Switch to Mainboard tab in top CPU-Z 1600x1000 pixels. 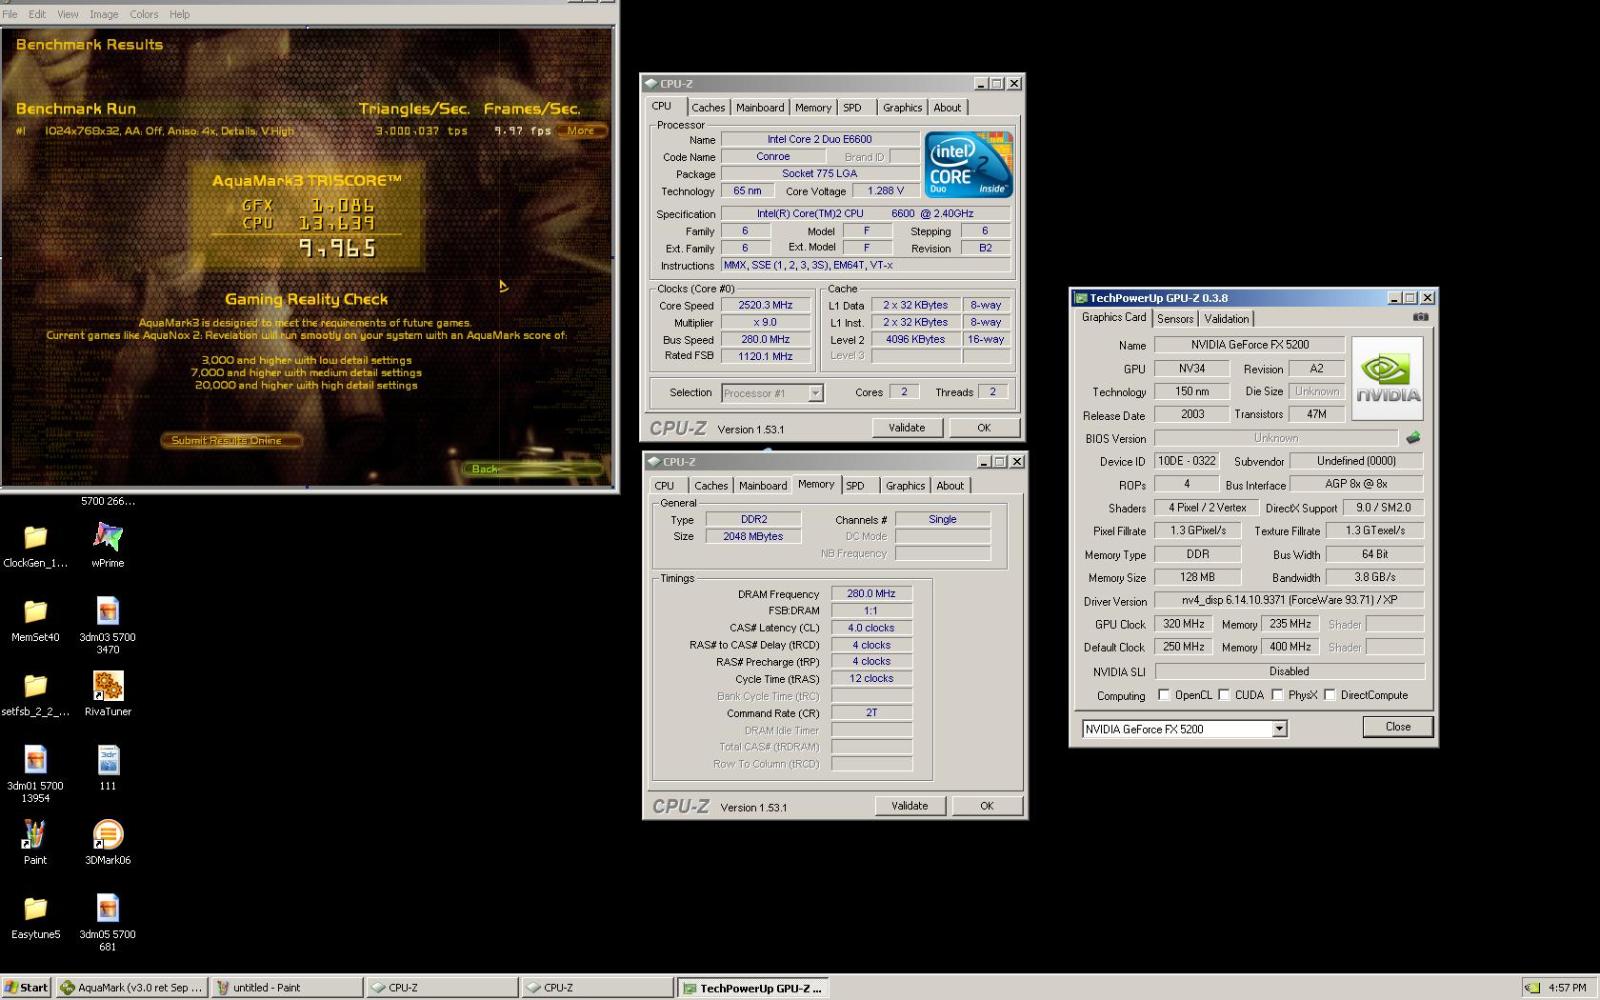pos(760,108)
